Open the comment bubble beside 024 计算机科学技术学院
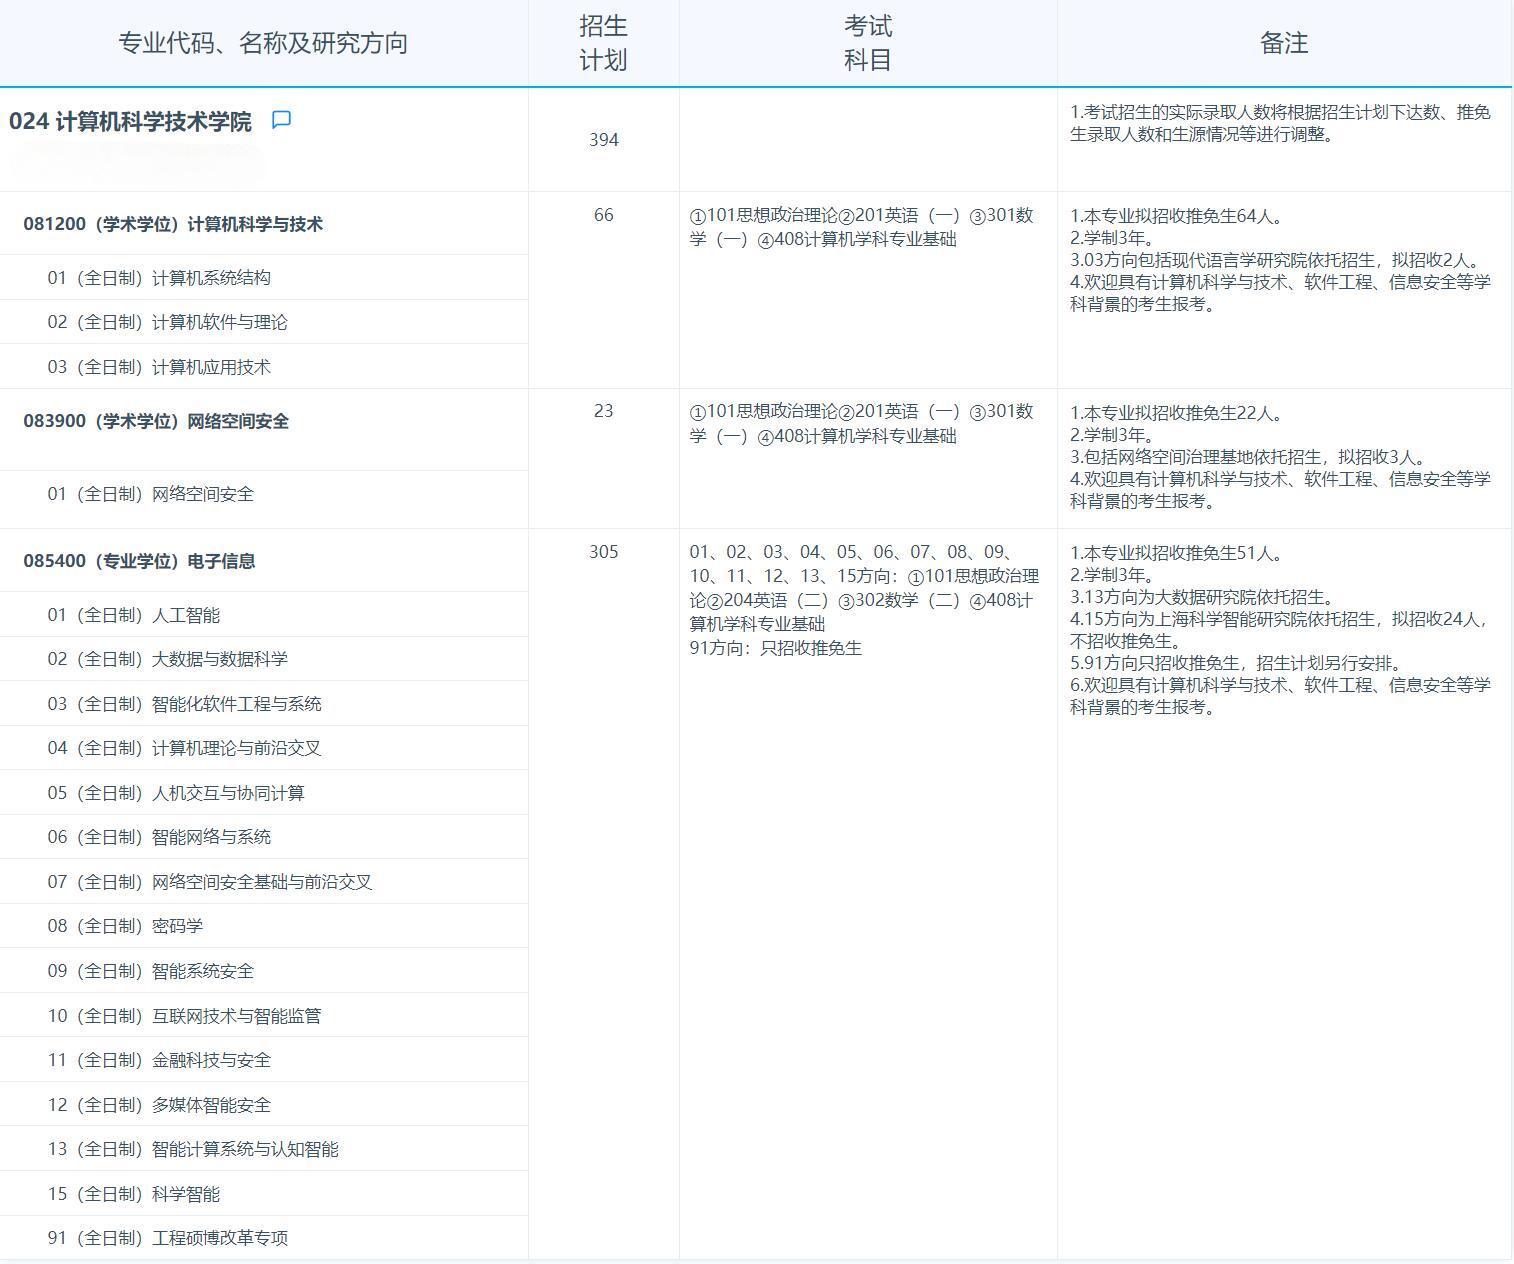Screen dimensions: 1514x1264 [x=283, y=119]
